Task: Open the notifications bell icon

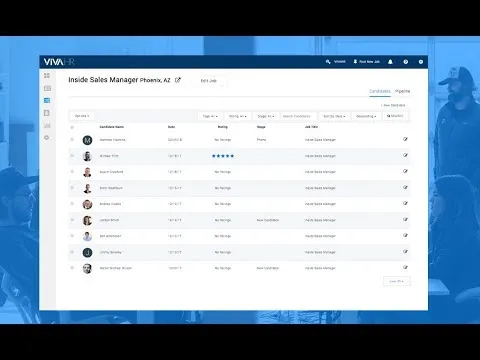Action: [390, 62]
